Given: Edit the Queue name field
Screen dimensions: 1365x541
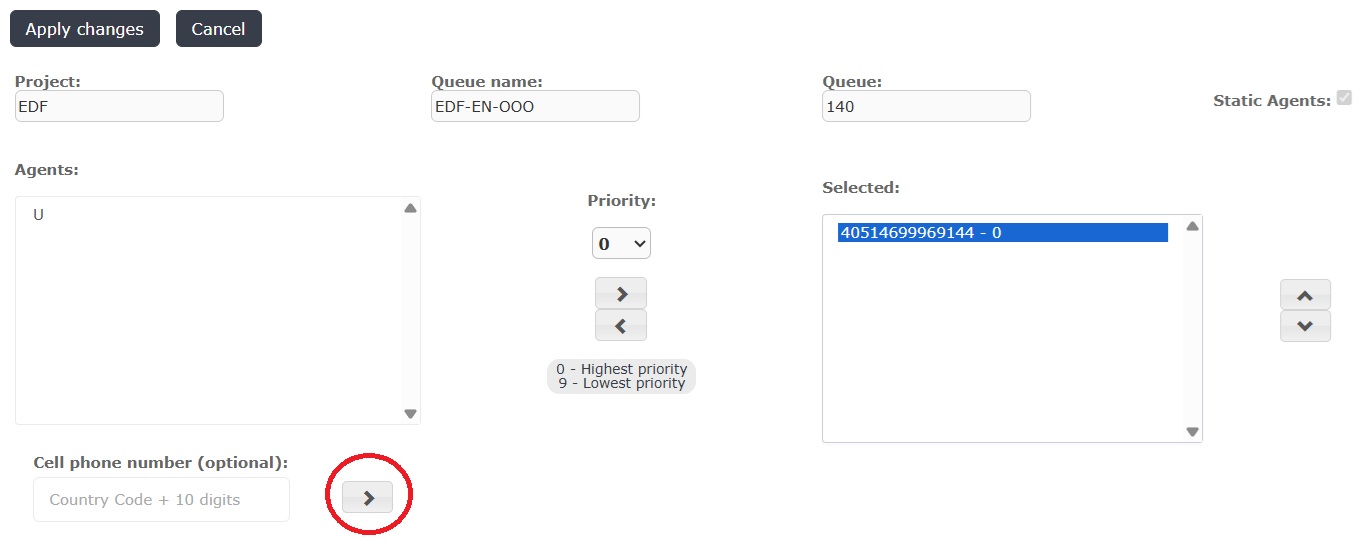Looking at the screenshot, I should point(535,106).
